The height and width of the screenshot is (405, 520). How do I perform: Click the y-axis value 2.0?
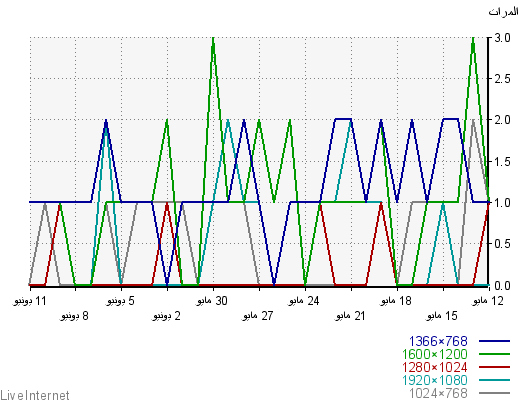502,120
